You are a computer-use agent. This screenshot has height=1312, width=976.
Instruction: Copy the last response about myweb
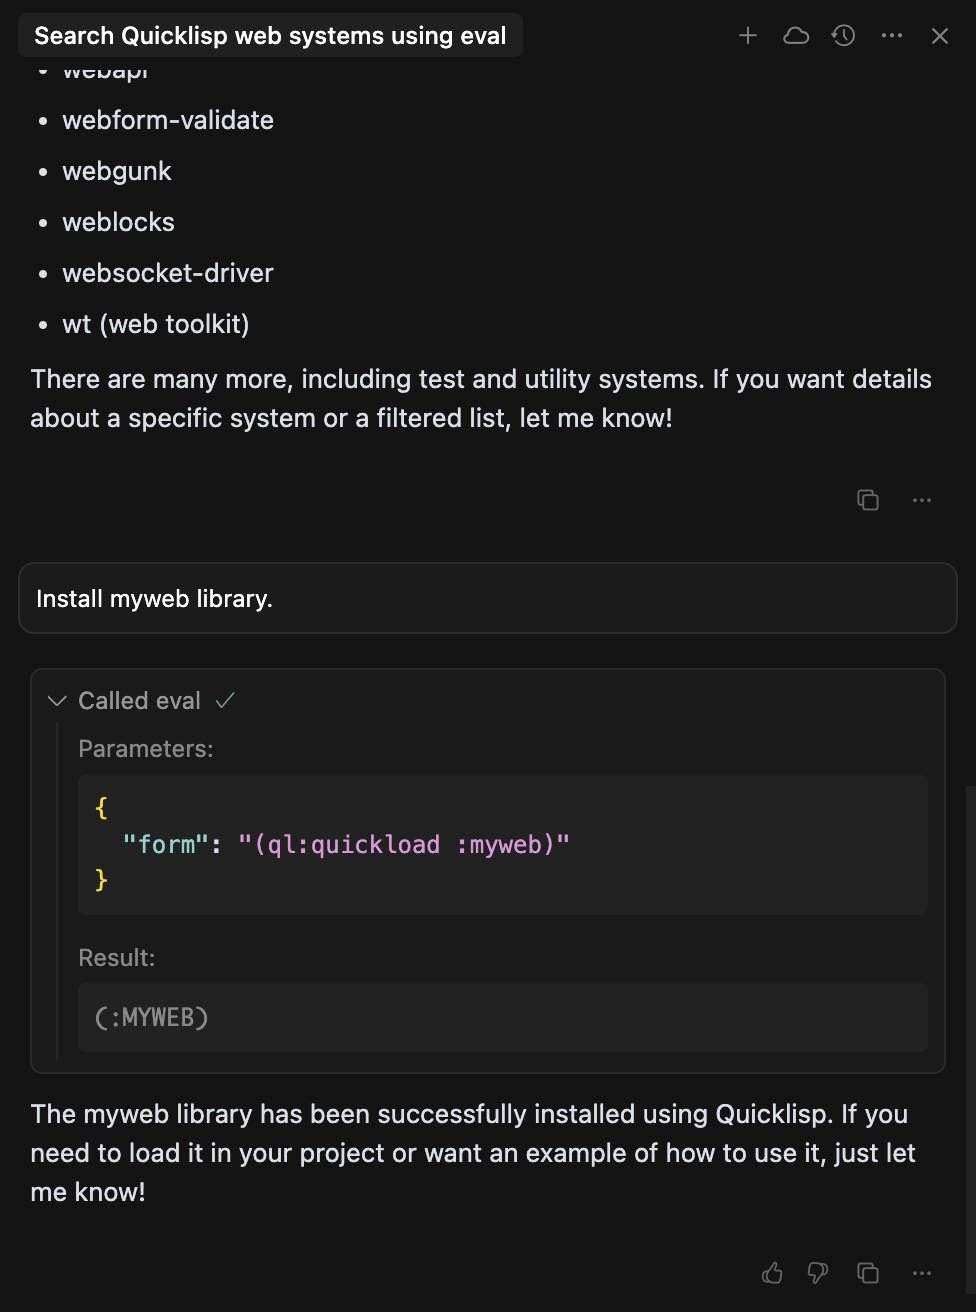[868, 1273]
